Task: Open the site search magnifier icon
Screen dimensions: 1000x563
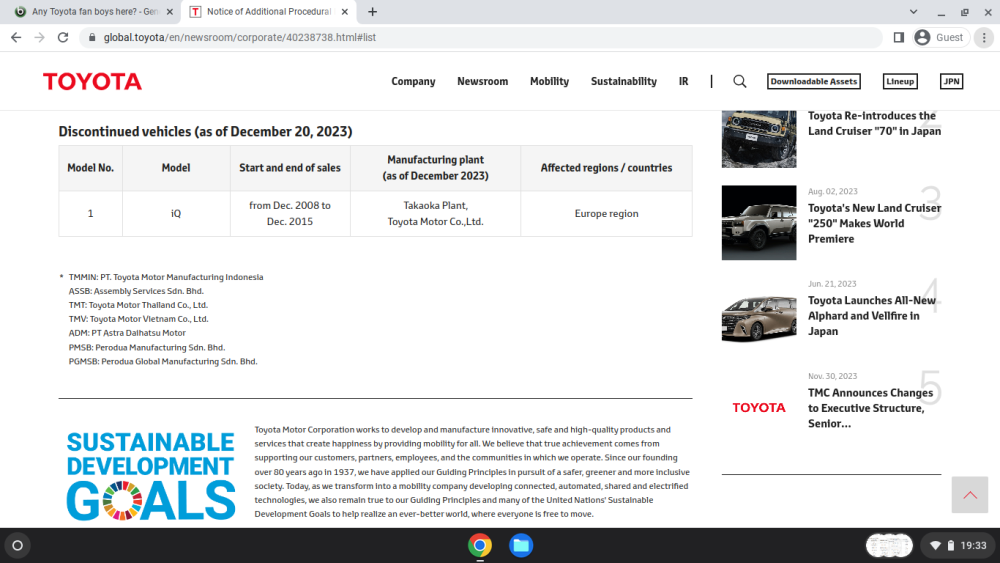Action: tap(740, 82)
